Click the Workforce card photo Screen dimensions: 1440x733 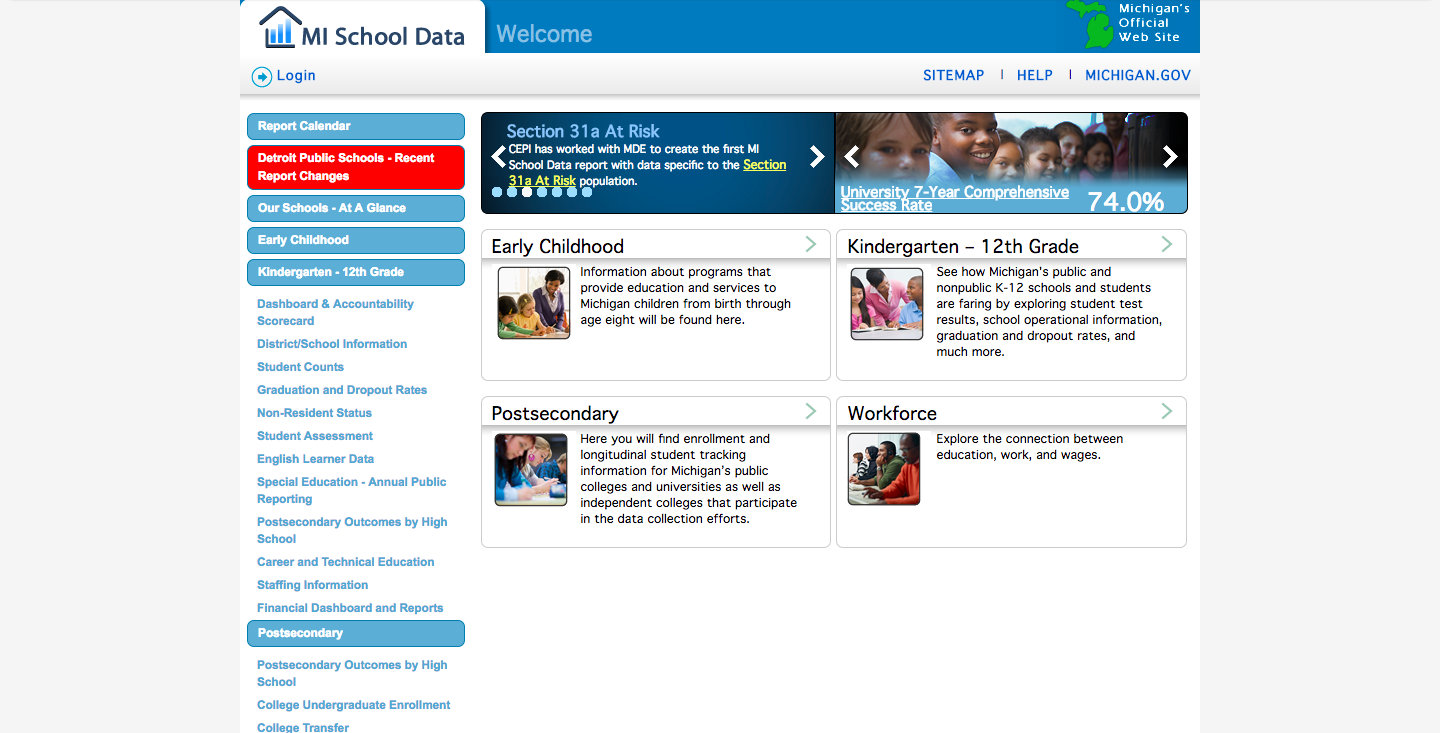[x=884, y=469]
